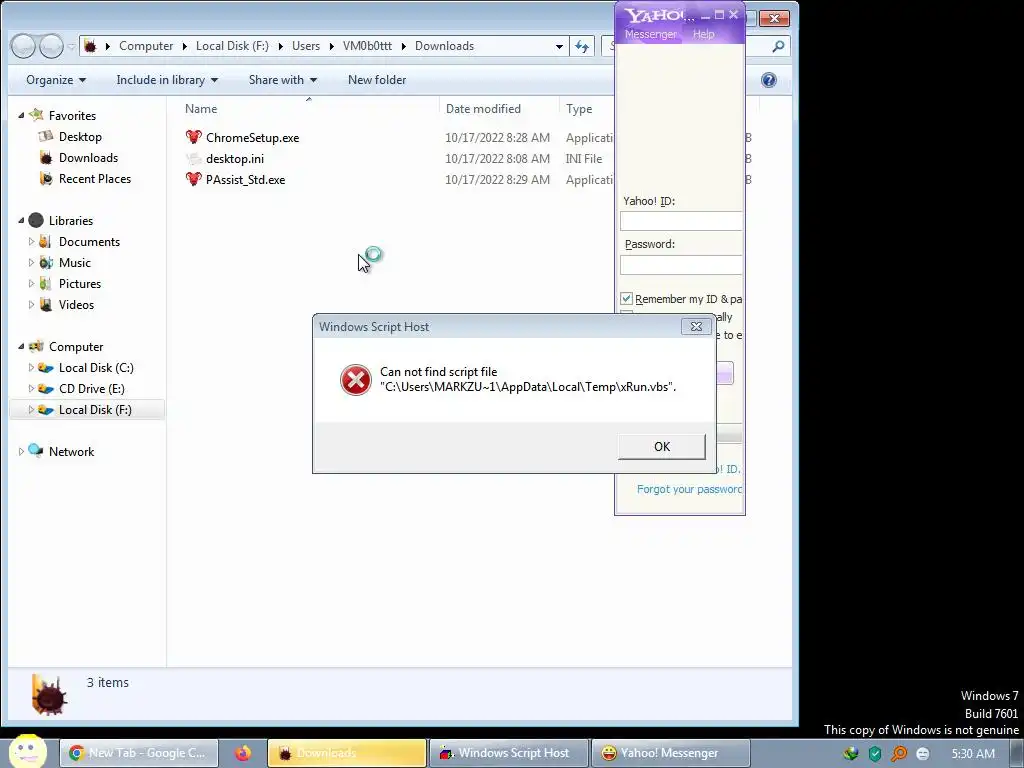Click New folder toolbar button
The image size is (1024, 768).
pyautogui.click(x=377, y=80)
